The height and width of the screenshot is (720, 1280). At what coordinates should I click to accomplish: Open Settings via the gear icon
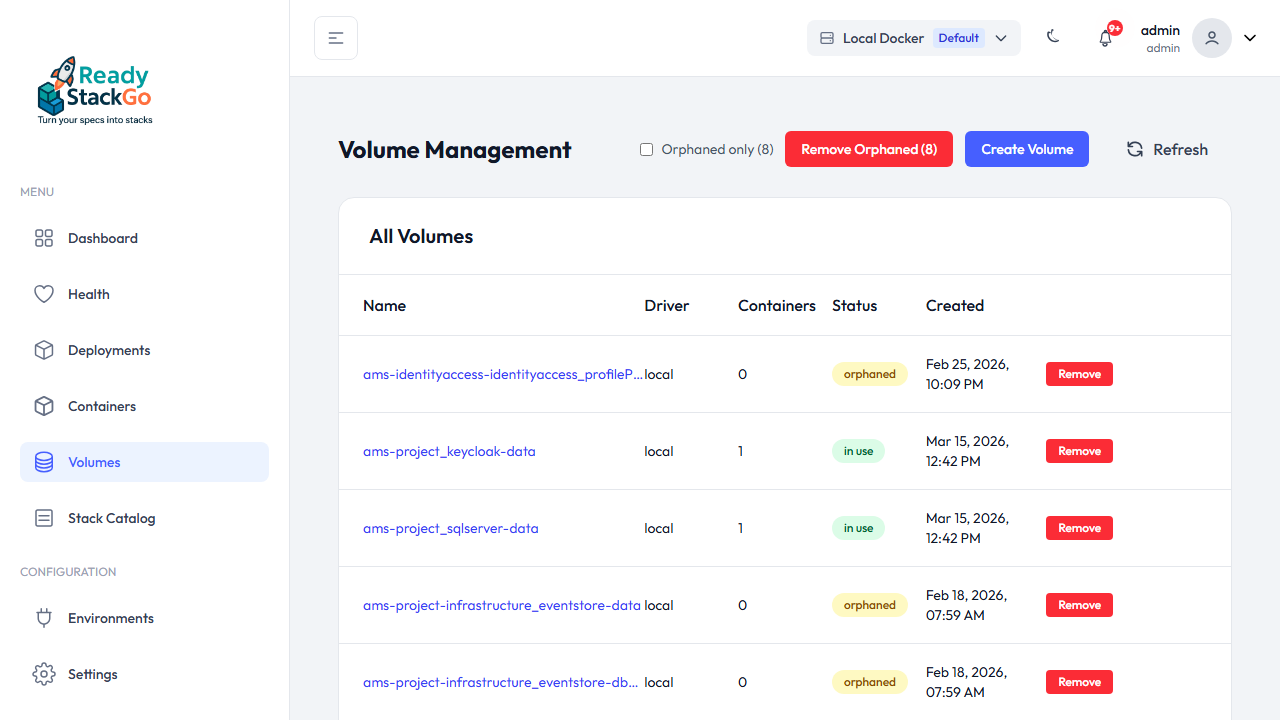click(44, 674)
